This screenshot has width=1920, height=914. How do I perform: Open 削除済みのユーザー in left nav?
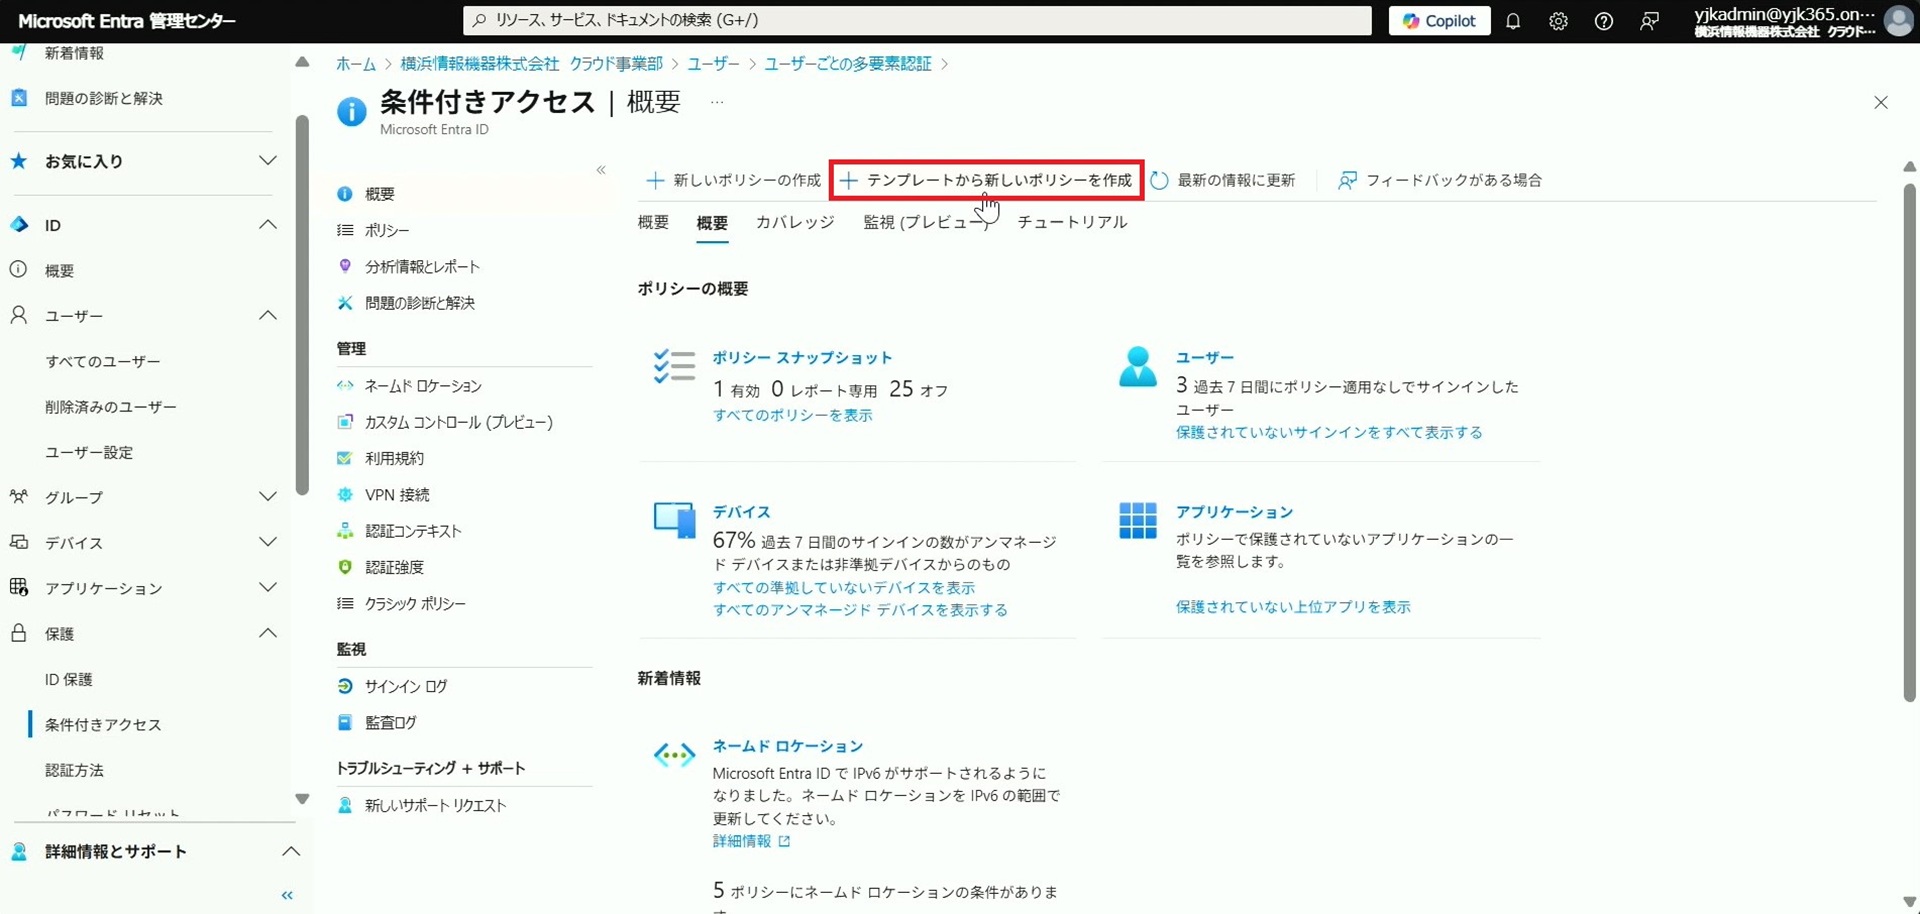pyautogui.click(x=111, y=407)
